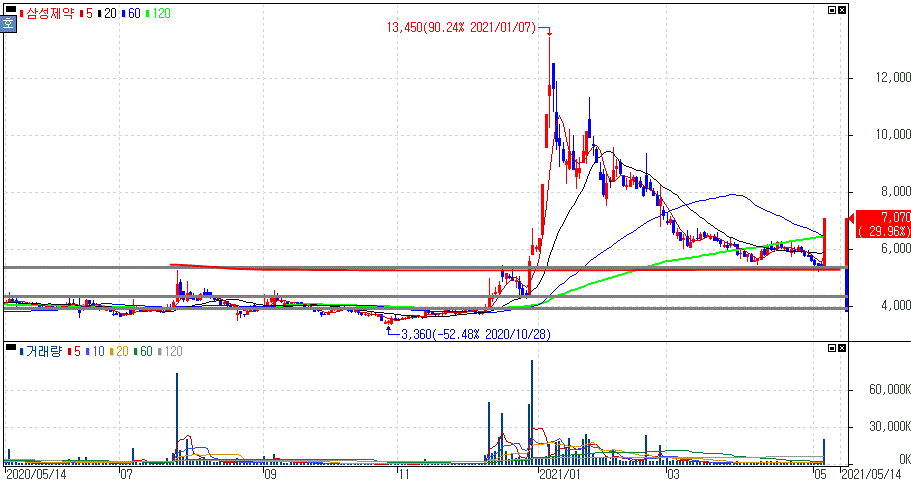
Task: Click the 2021/01 date axis label
Action: 560,475
